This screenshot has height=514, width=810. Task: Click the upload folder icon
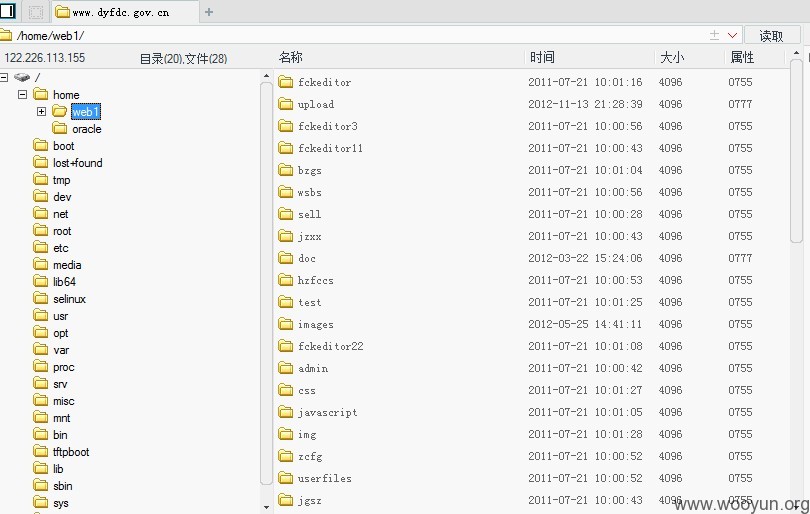(x=286, y=104)
